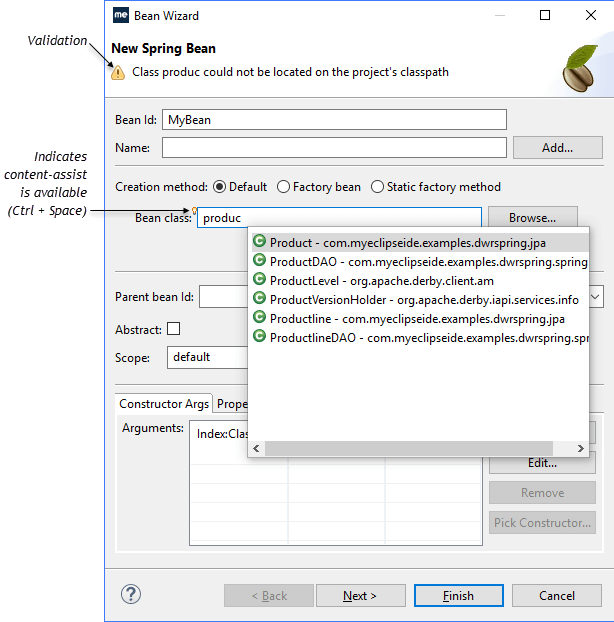This screenshot has width=614, height=622.
Task: Choose the ProductVersionHolder suggestion
Action: coord(420,300)
